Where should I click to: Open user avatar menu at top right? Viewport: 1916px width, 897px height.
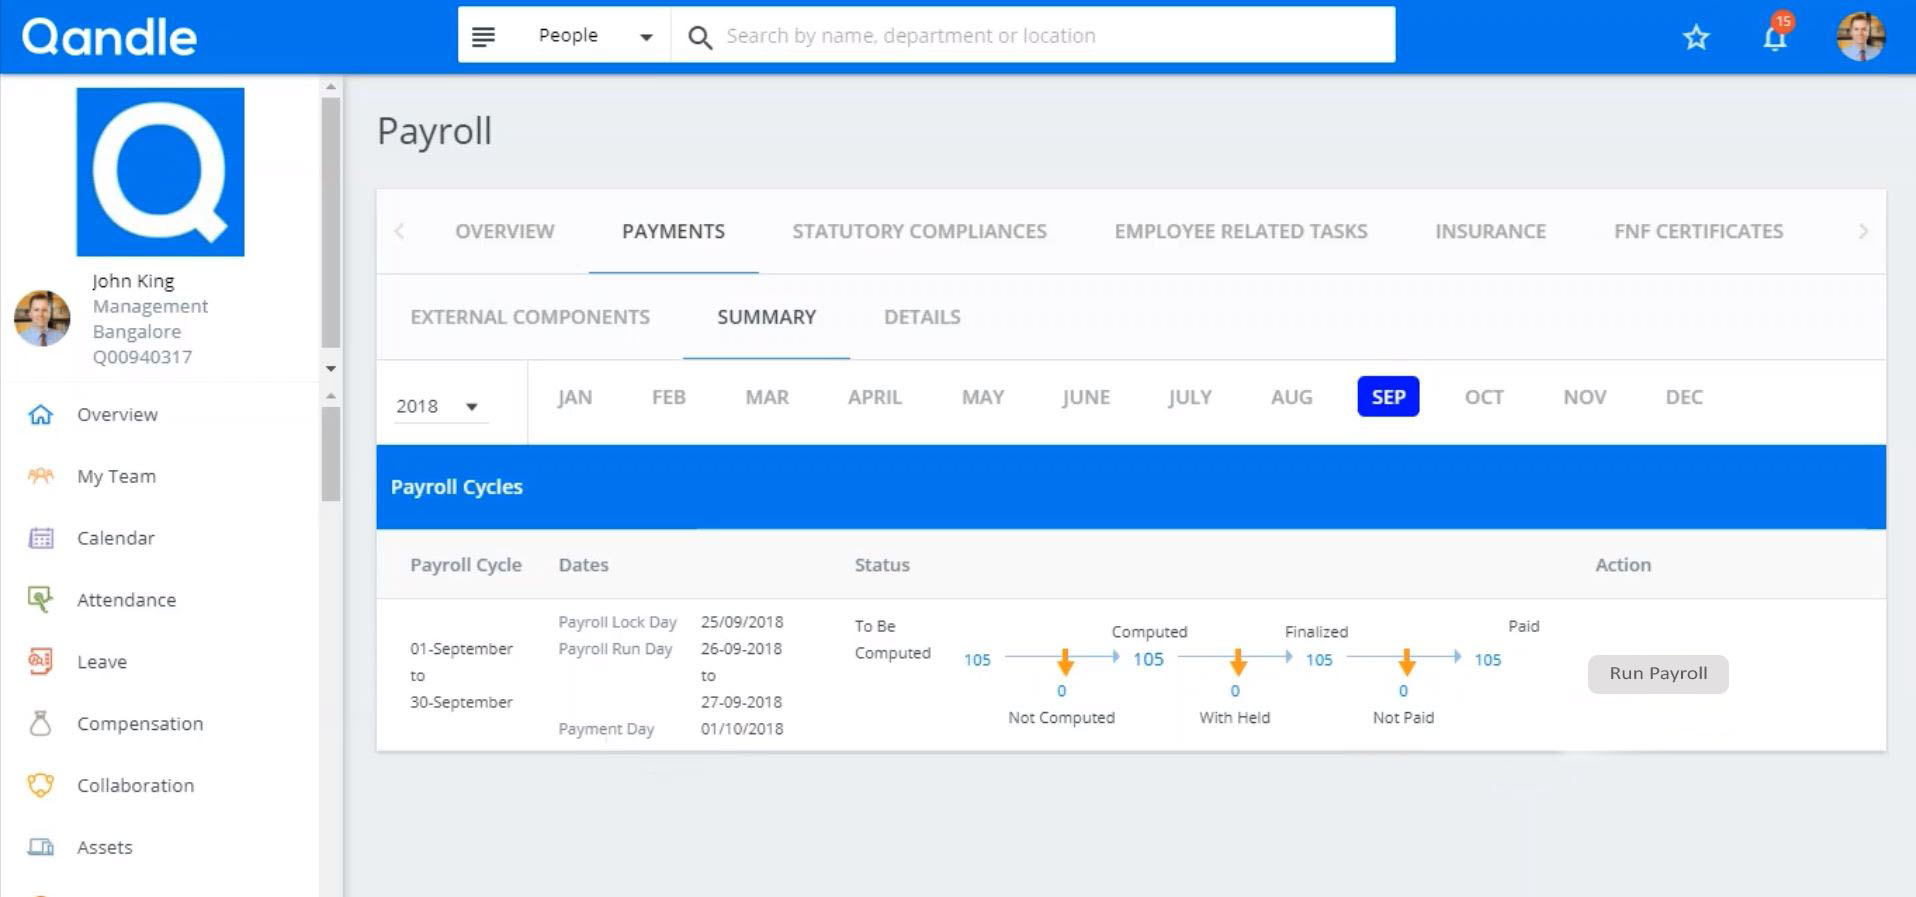coord(1860,37)
